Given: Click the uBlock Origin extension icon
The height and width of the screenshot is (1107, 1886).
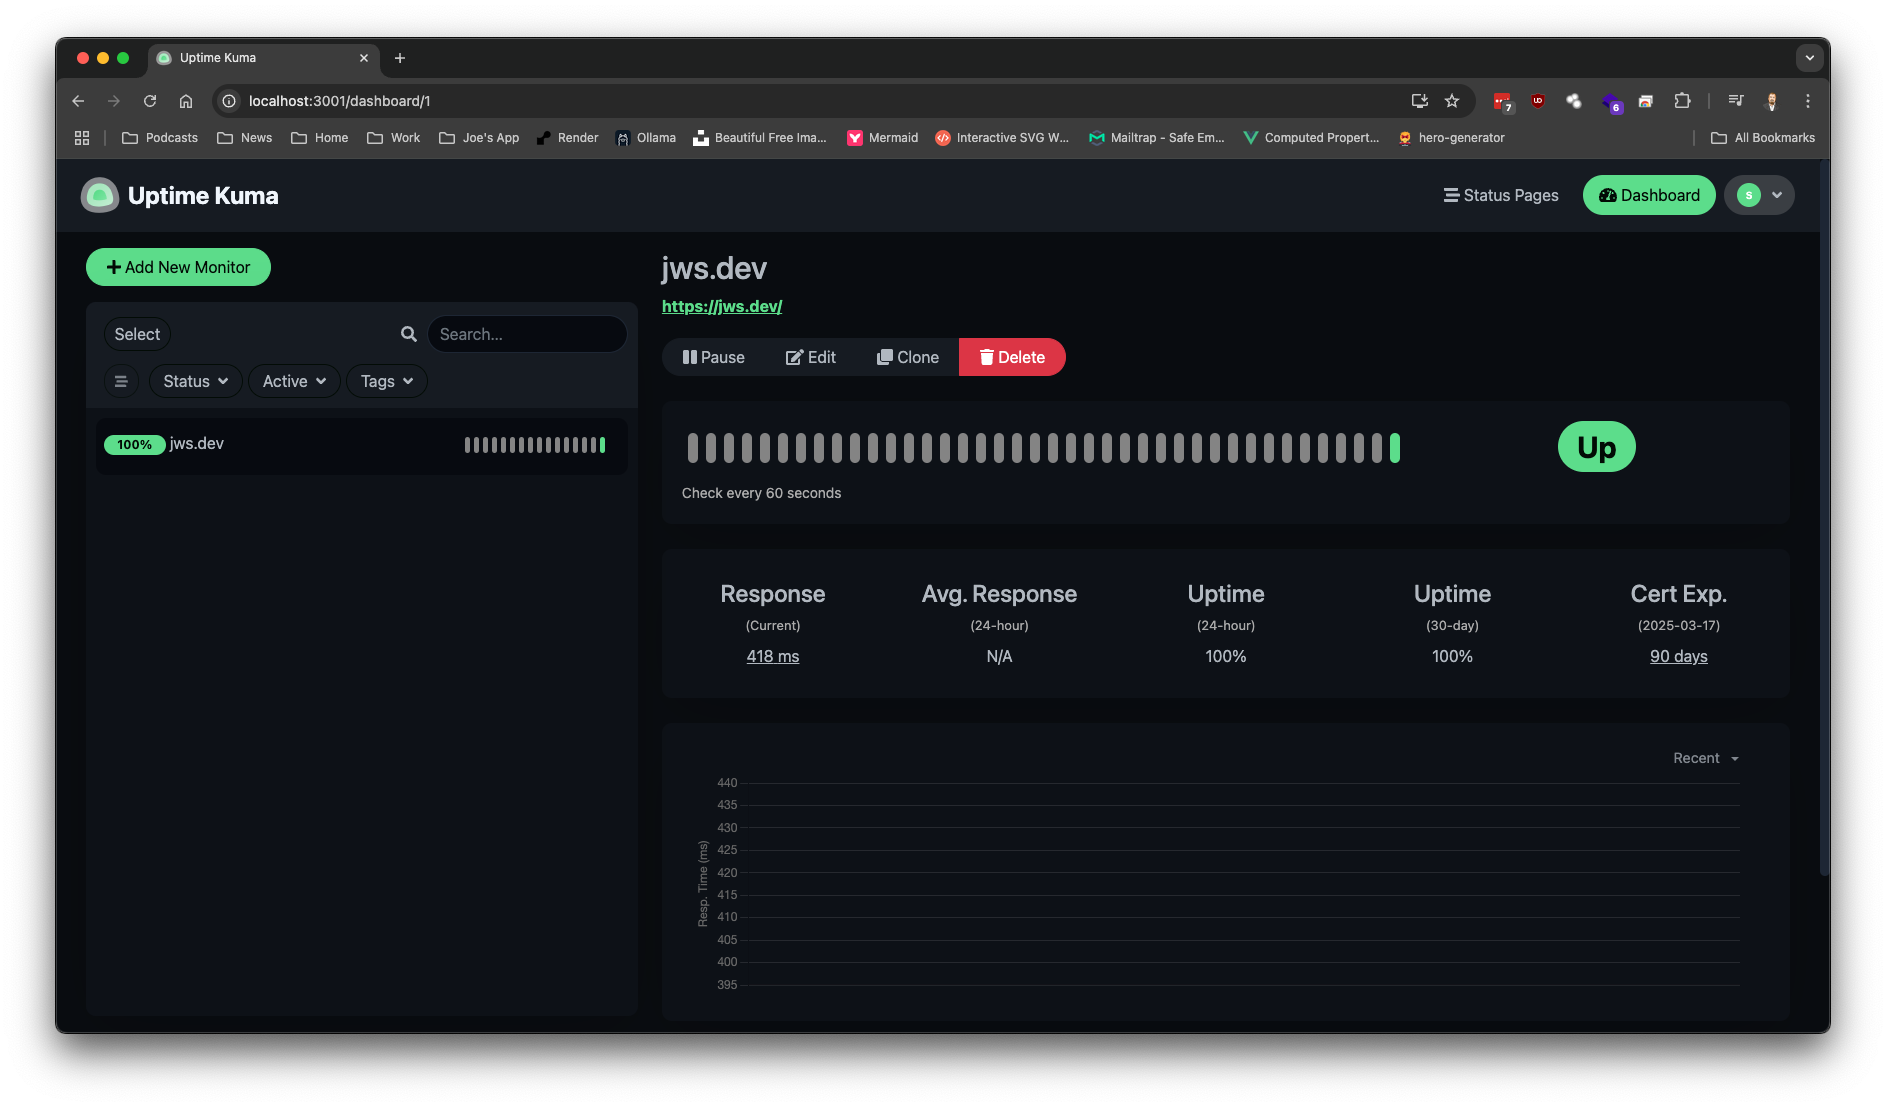Looking at the screenshot, I should (x=1538, y=101).
